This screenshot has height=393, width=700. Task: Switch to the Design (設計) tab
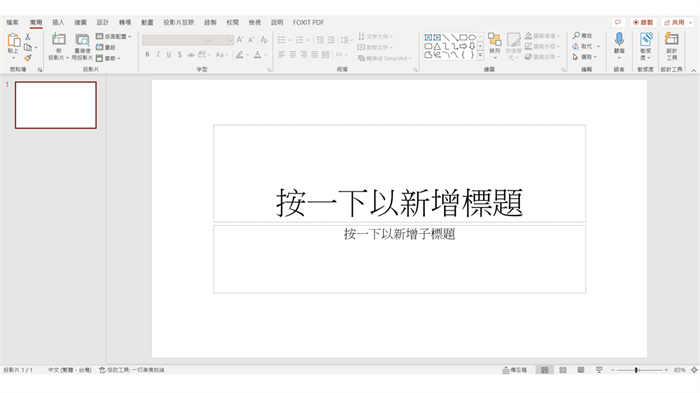coord(103,22)
